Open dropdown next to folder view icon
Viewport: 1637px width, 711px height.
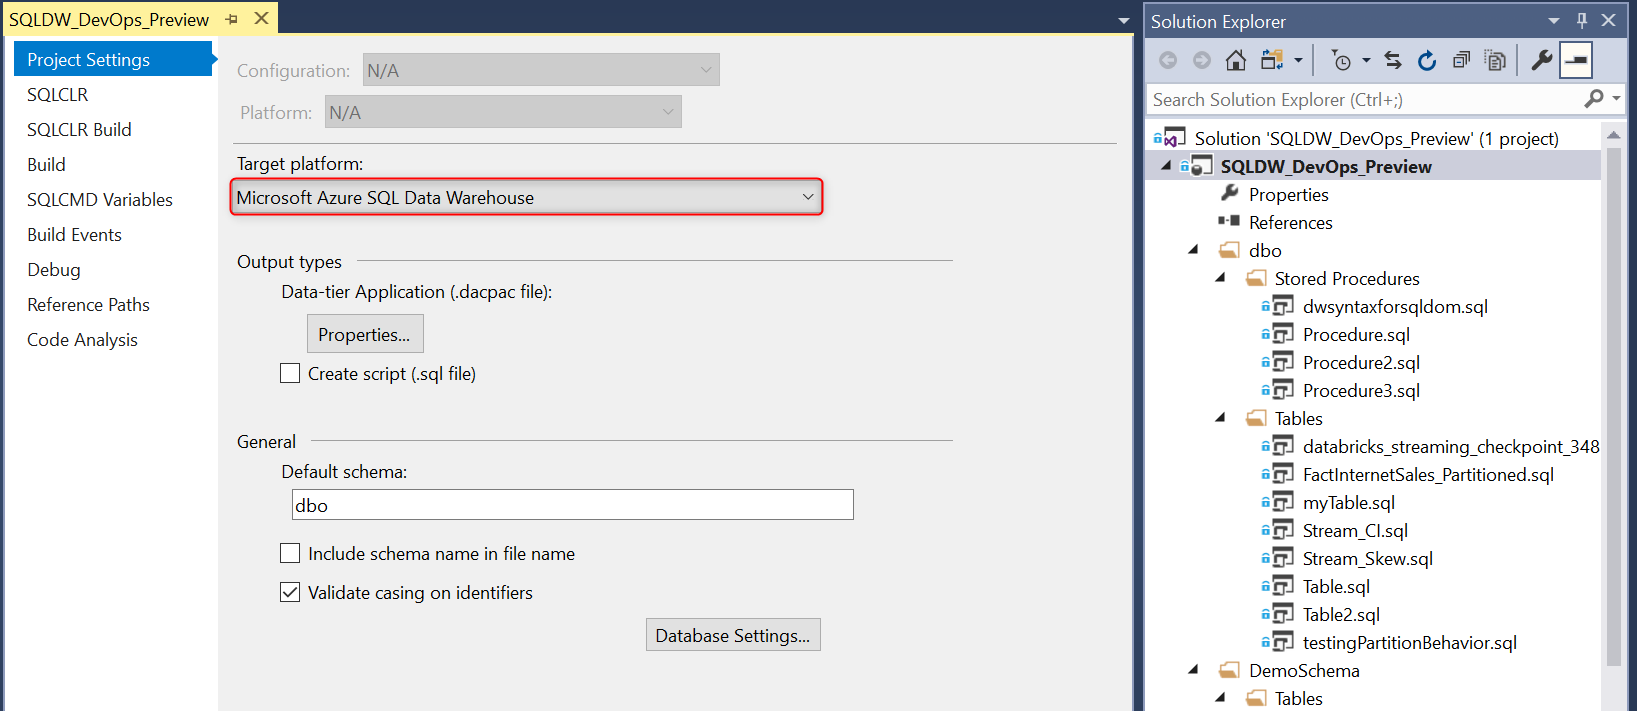click(1298, 60)
